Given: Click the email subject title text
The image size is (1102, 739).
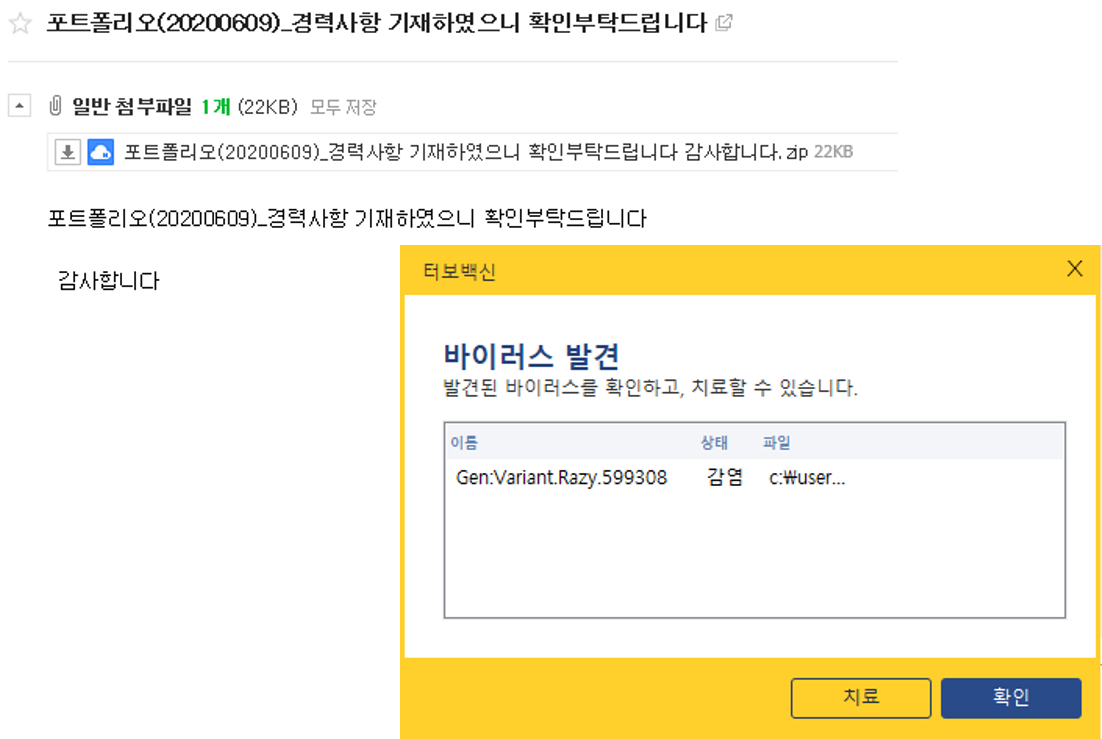Looking at the screenshot, I should (377, 23).
